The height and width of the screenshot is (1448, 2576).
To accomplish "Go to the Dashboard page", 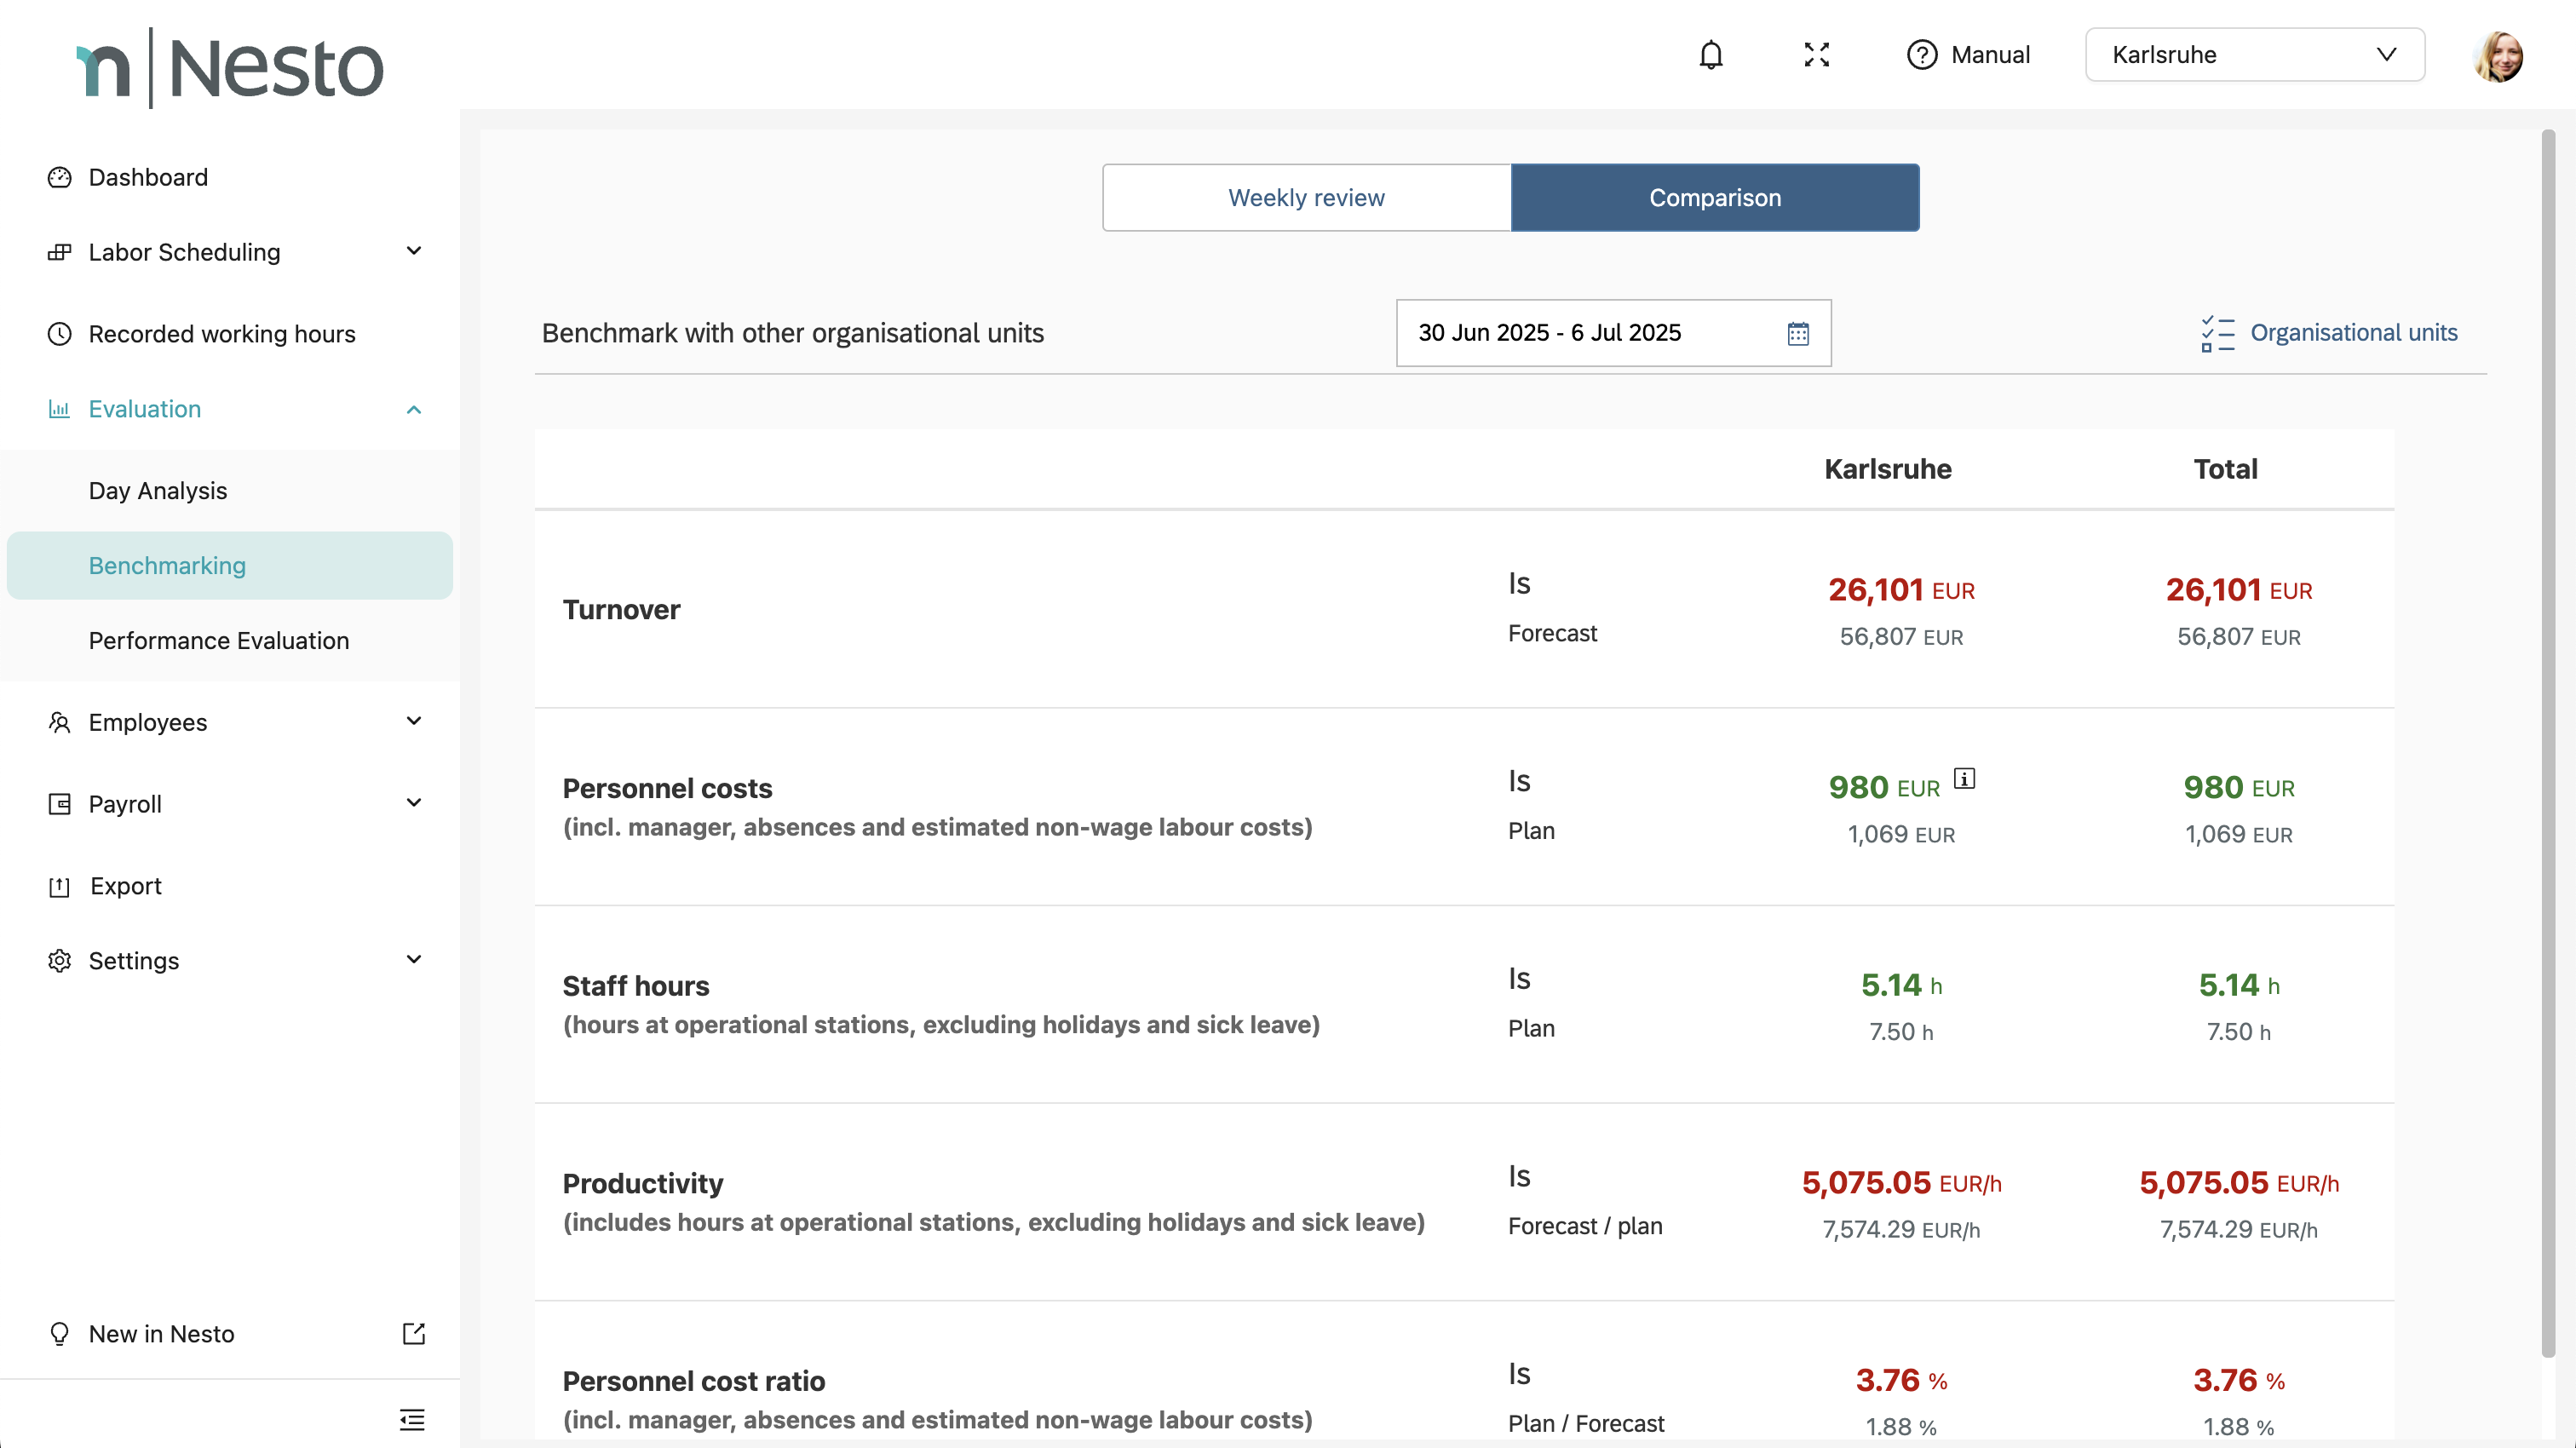I will 148,177.
